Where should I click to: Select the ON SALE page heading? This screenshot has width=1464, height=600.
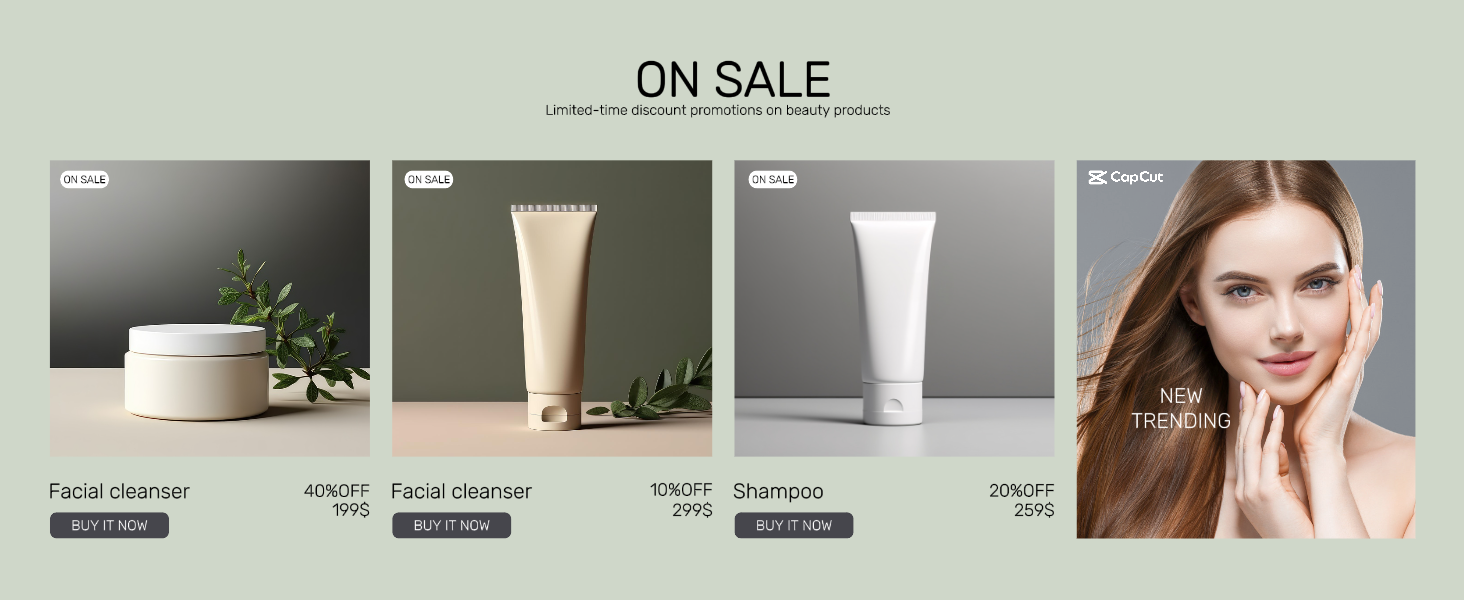[x=733, y=80]
